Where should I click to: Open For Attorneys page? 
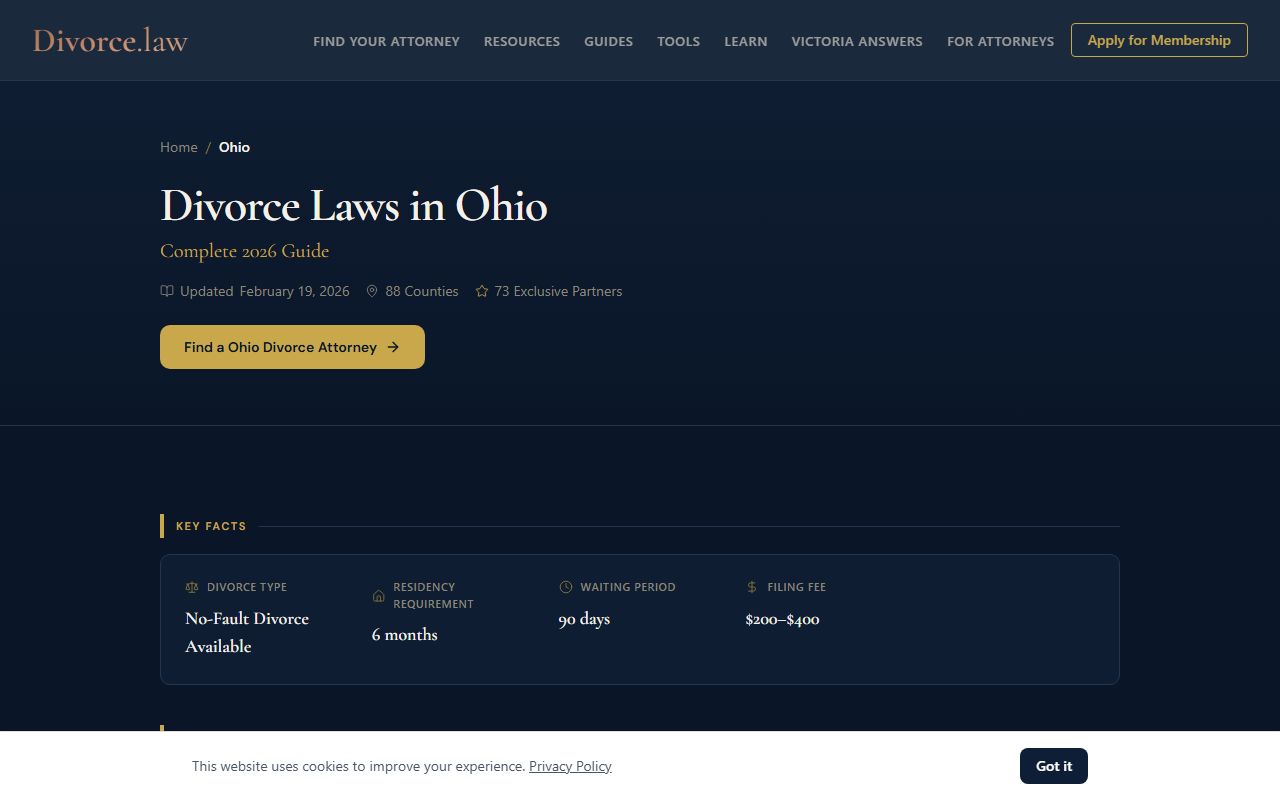pos(1000,41)
